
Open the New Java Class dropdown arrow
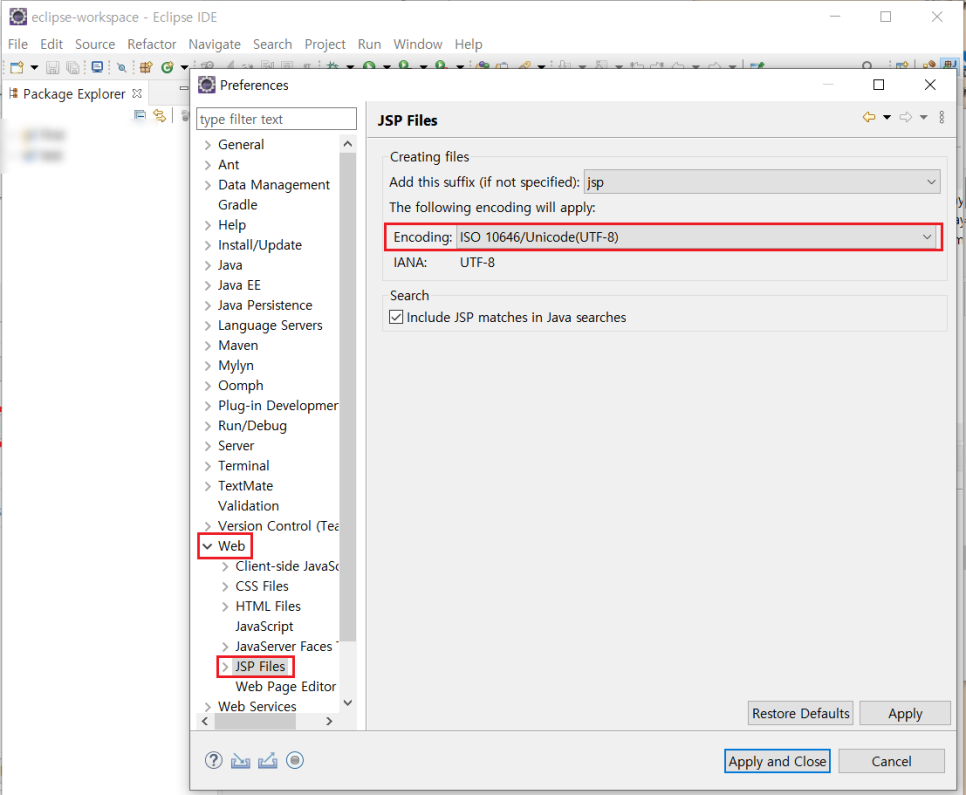click(x=184, y=67)
